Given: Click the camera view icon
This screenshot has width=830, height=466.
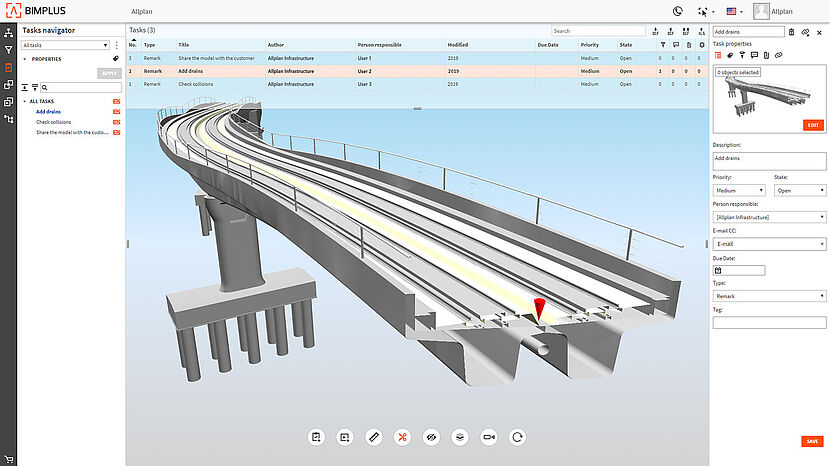Looking at the screenshot, I should tap(489, 437).
